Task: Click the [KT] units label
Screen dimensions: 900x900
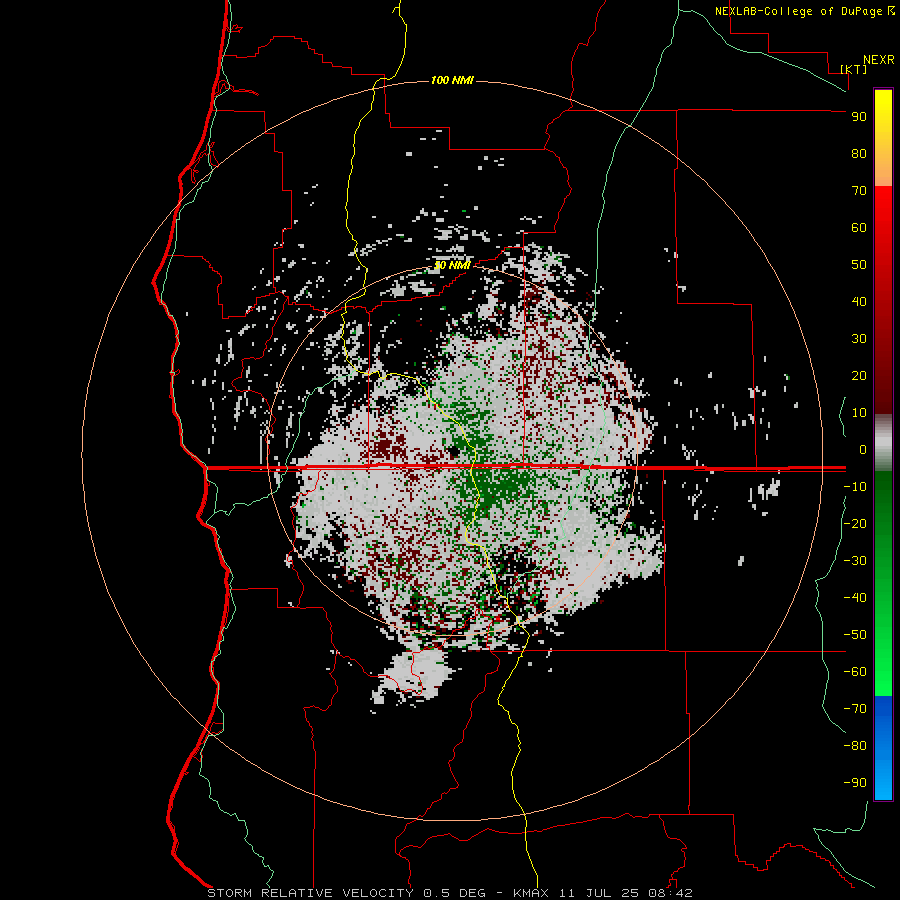Action: [854, 69]
